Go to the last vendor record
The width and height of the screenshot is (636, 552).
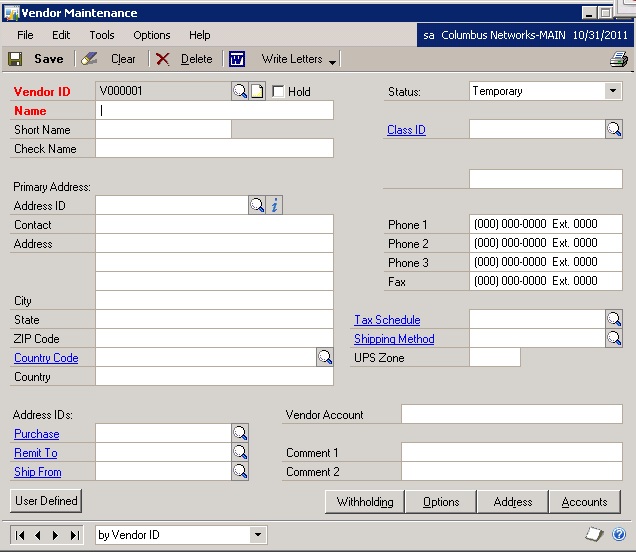point(74,535)
